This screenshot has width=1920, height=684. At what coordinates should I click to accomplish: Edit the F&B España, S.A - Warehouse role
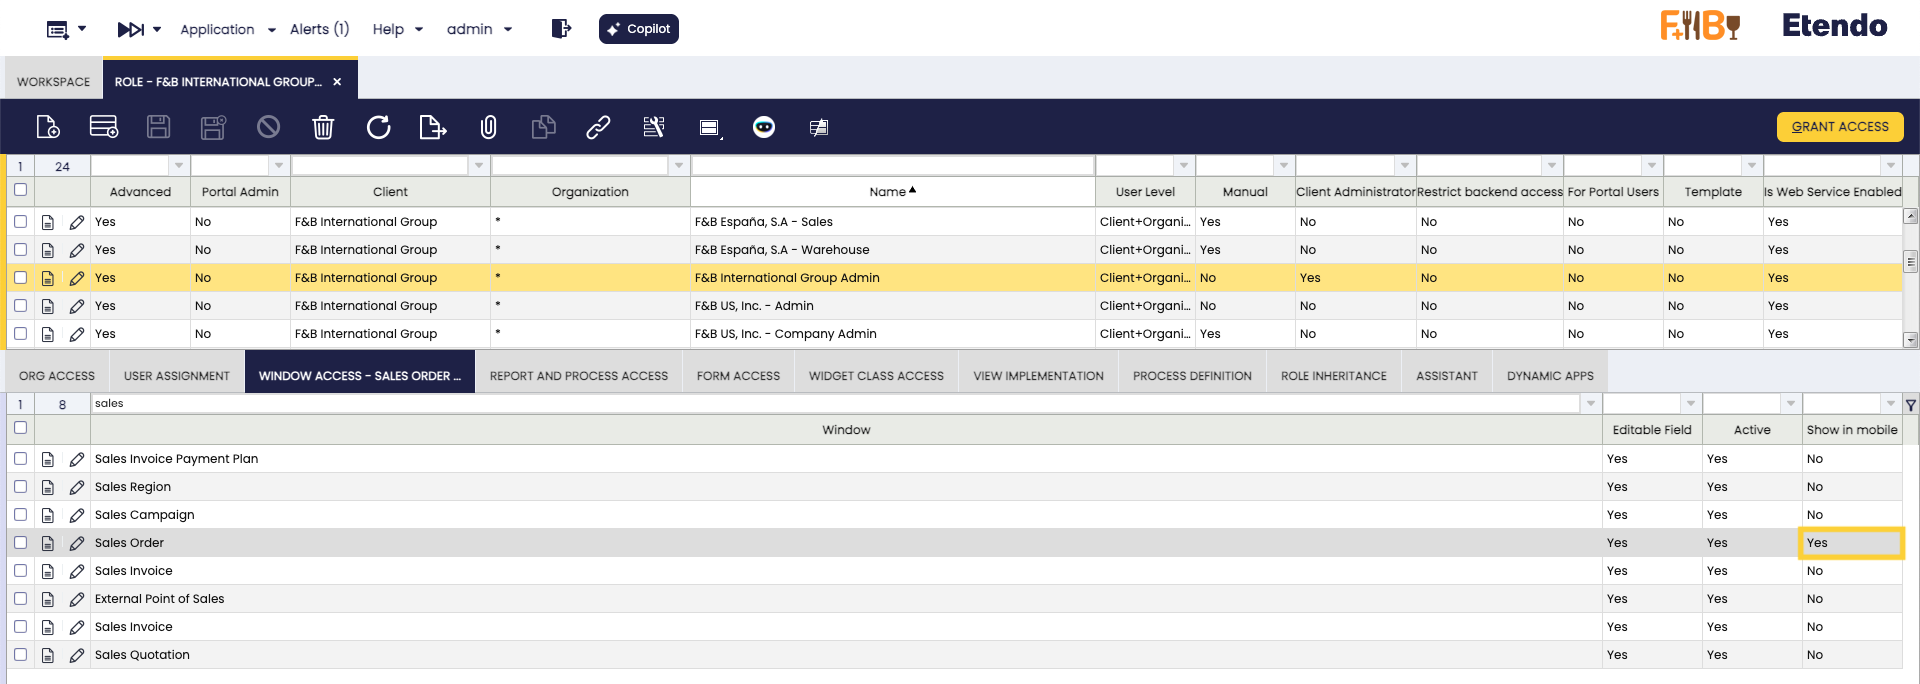(77, 250)
